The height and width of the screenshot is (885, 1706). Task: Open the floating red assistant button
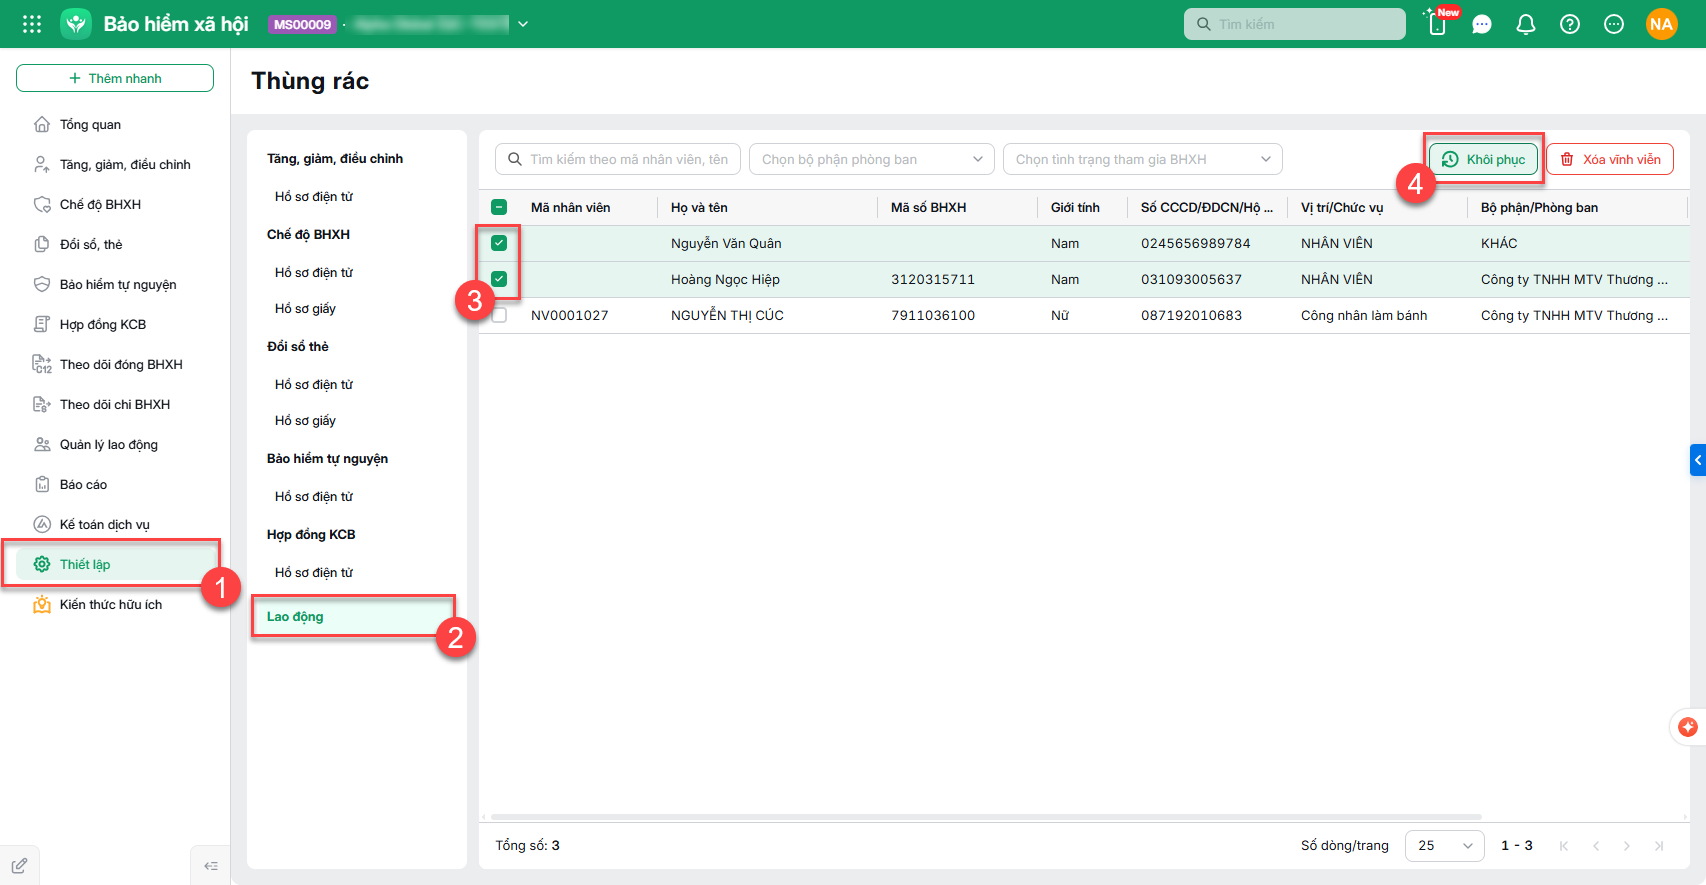(1688, 727)
